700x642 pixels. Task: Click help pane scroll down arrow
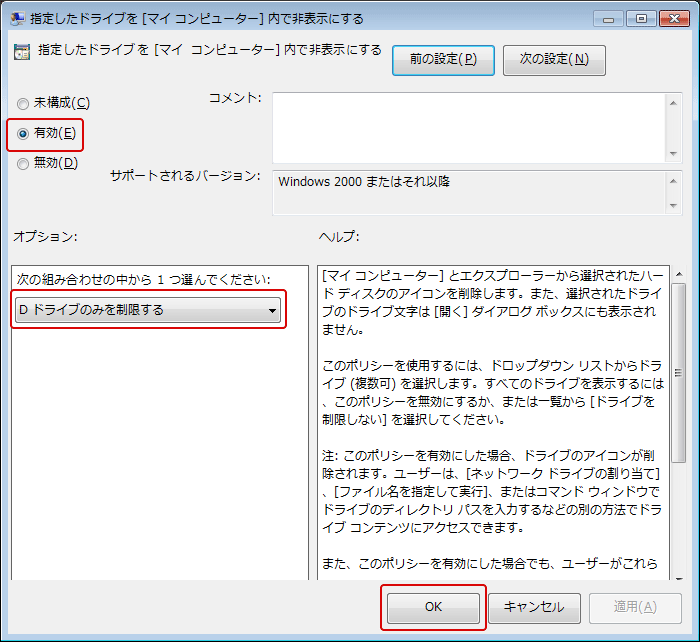point(679,578)
